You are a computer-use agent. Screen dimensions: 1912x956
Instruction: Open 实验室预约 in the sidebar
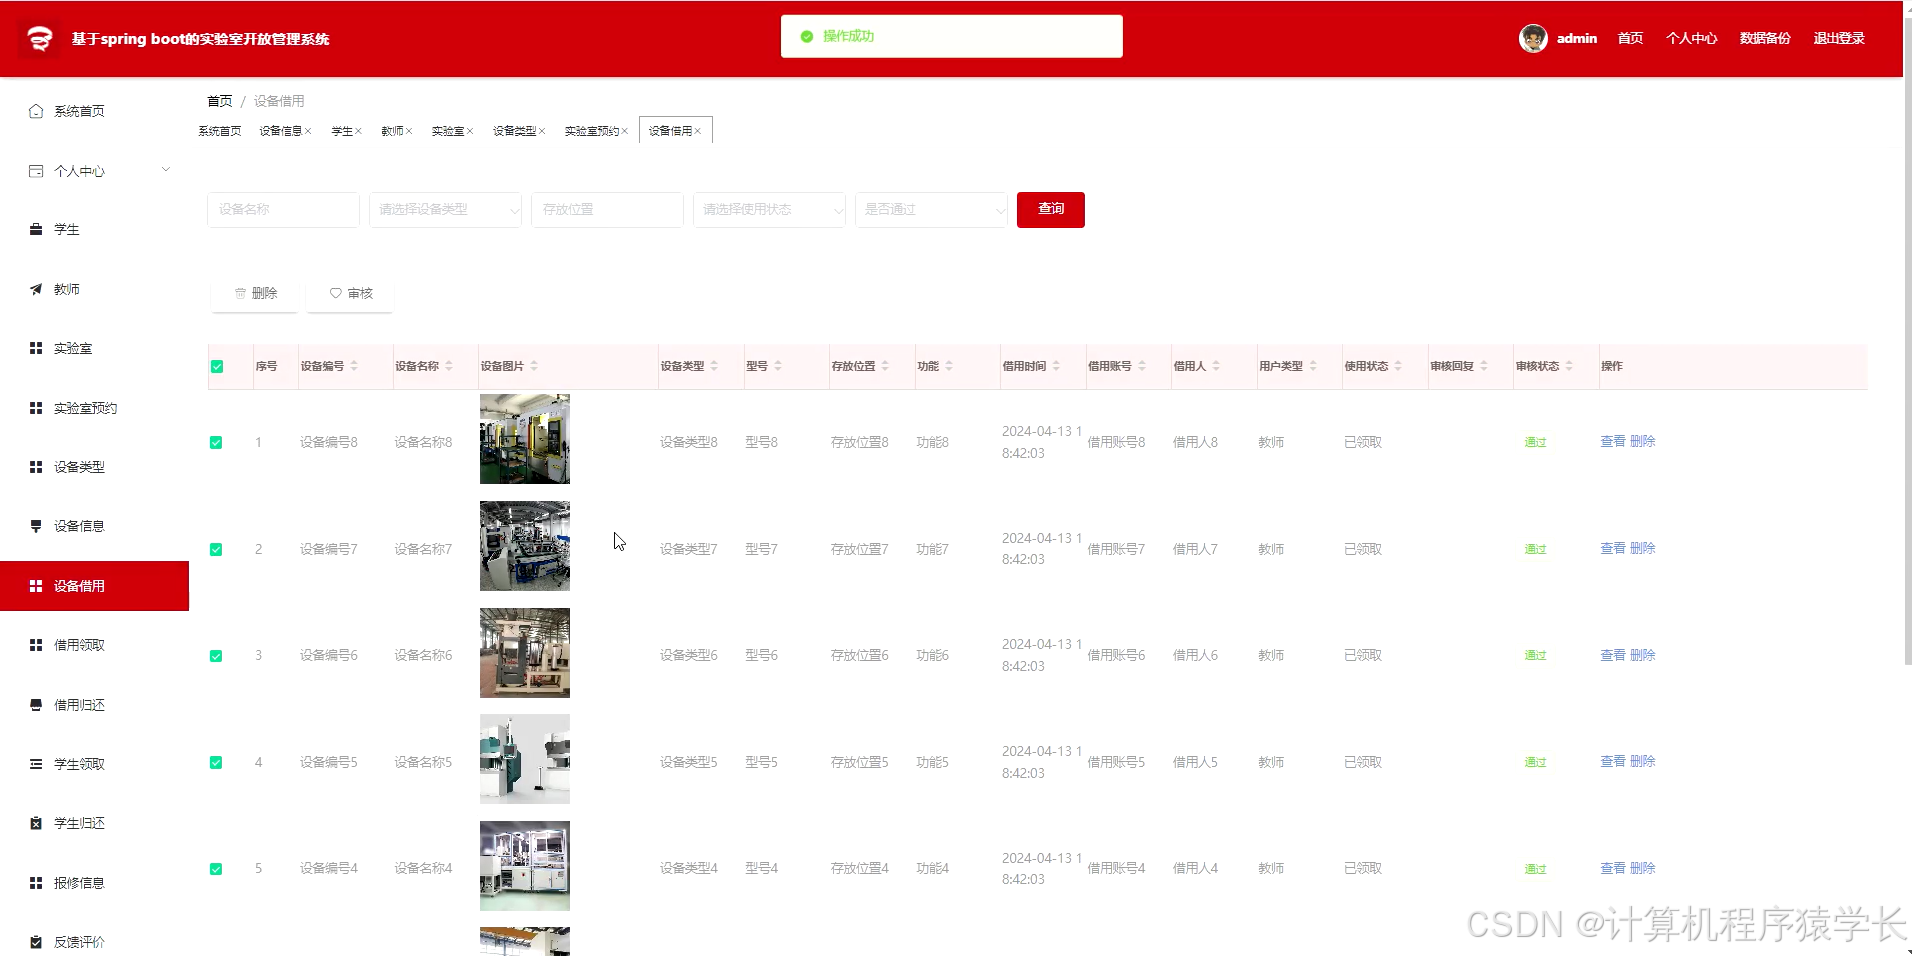(94, 408)
